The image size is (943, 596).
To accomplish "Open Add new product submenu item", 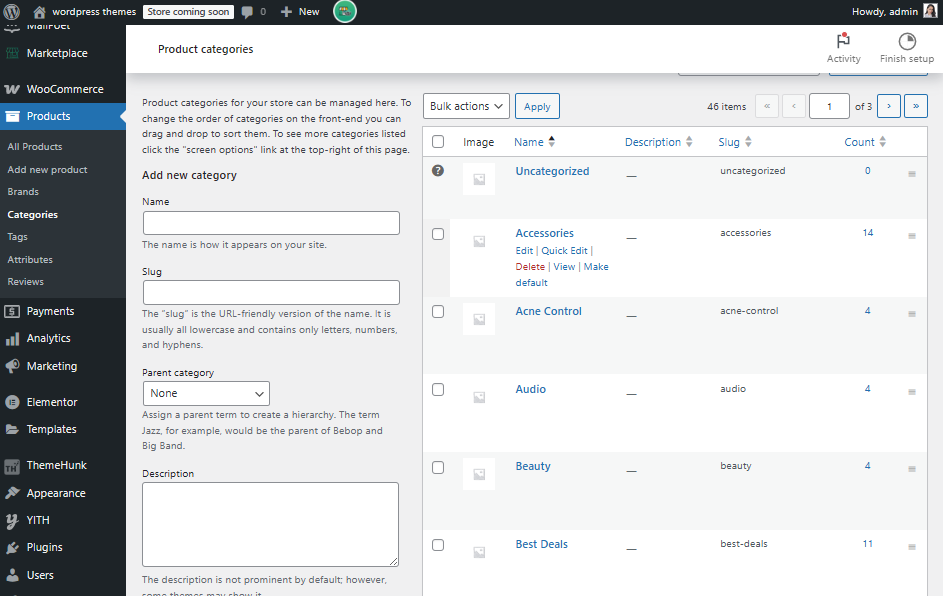I will 48,170.
